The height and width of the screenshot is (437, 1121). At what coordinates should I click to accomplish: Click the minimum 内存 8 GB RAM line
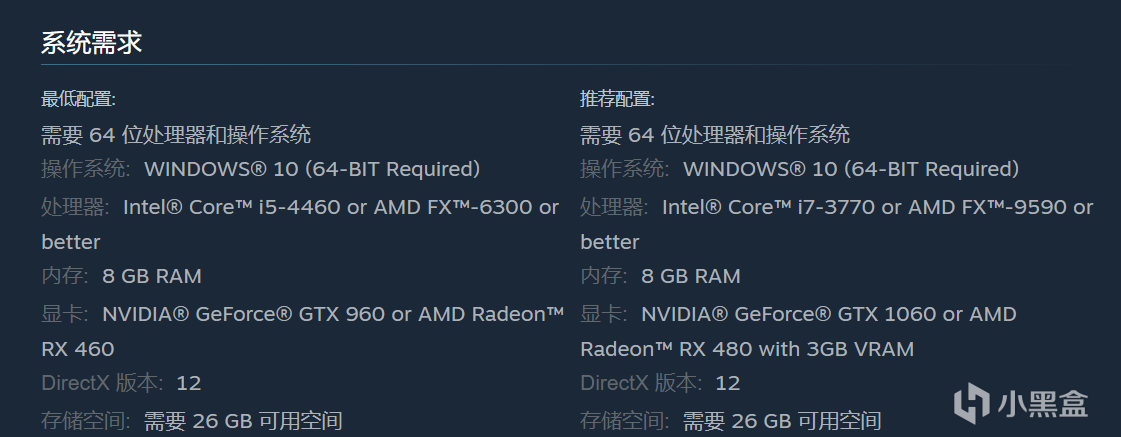pos(121,276)
